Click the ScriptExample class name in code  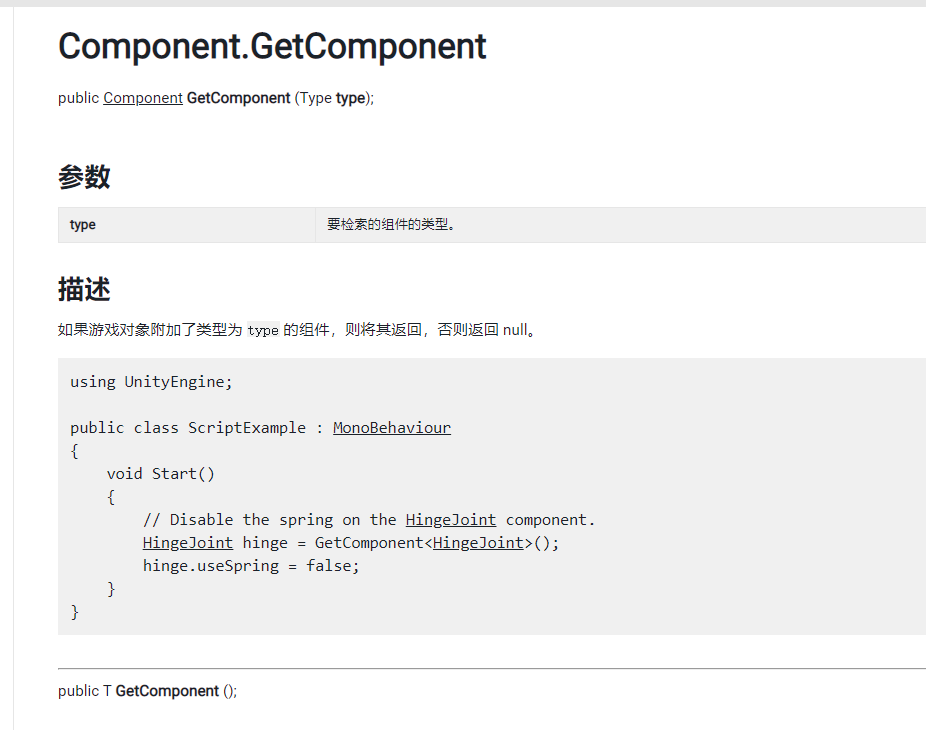pos(247,428)
